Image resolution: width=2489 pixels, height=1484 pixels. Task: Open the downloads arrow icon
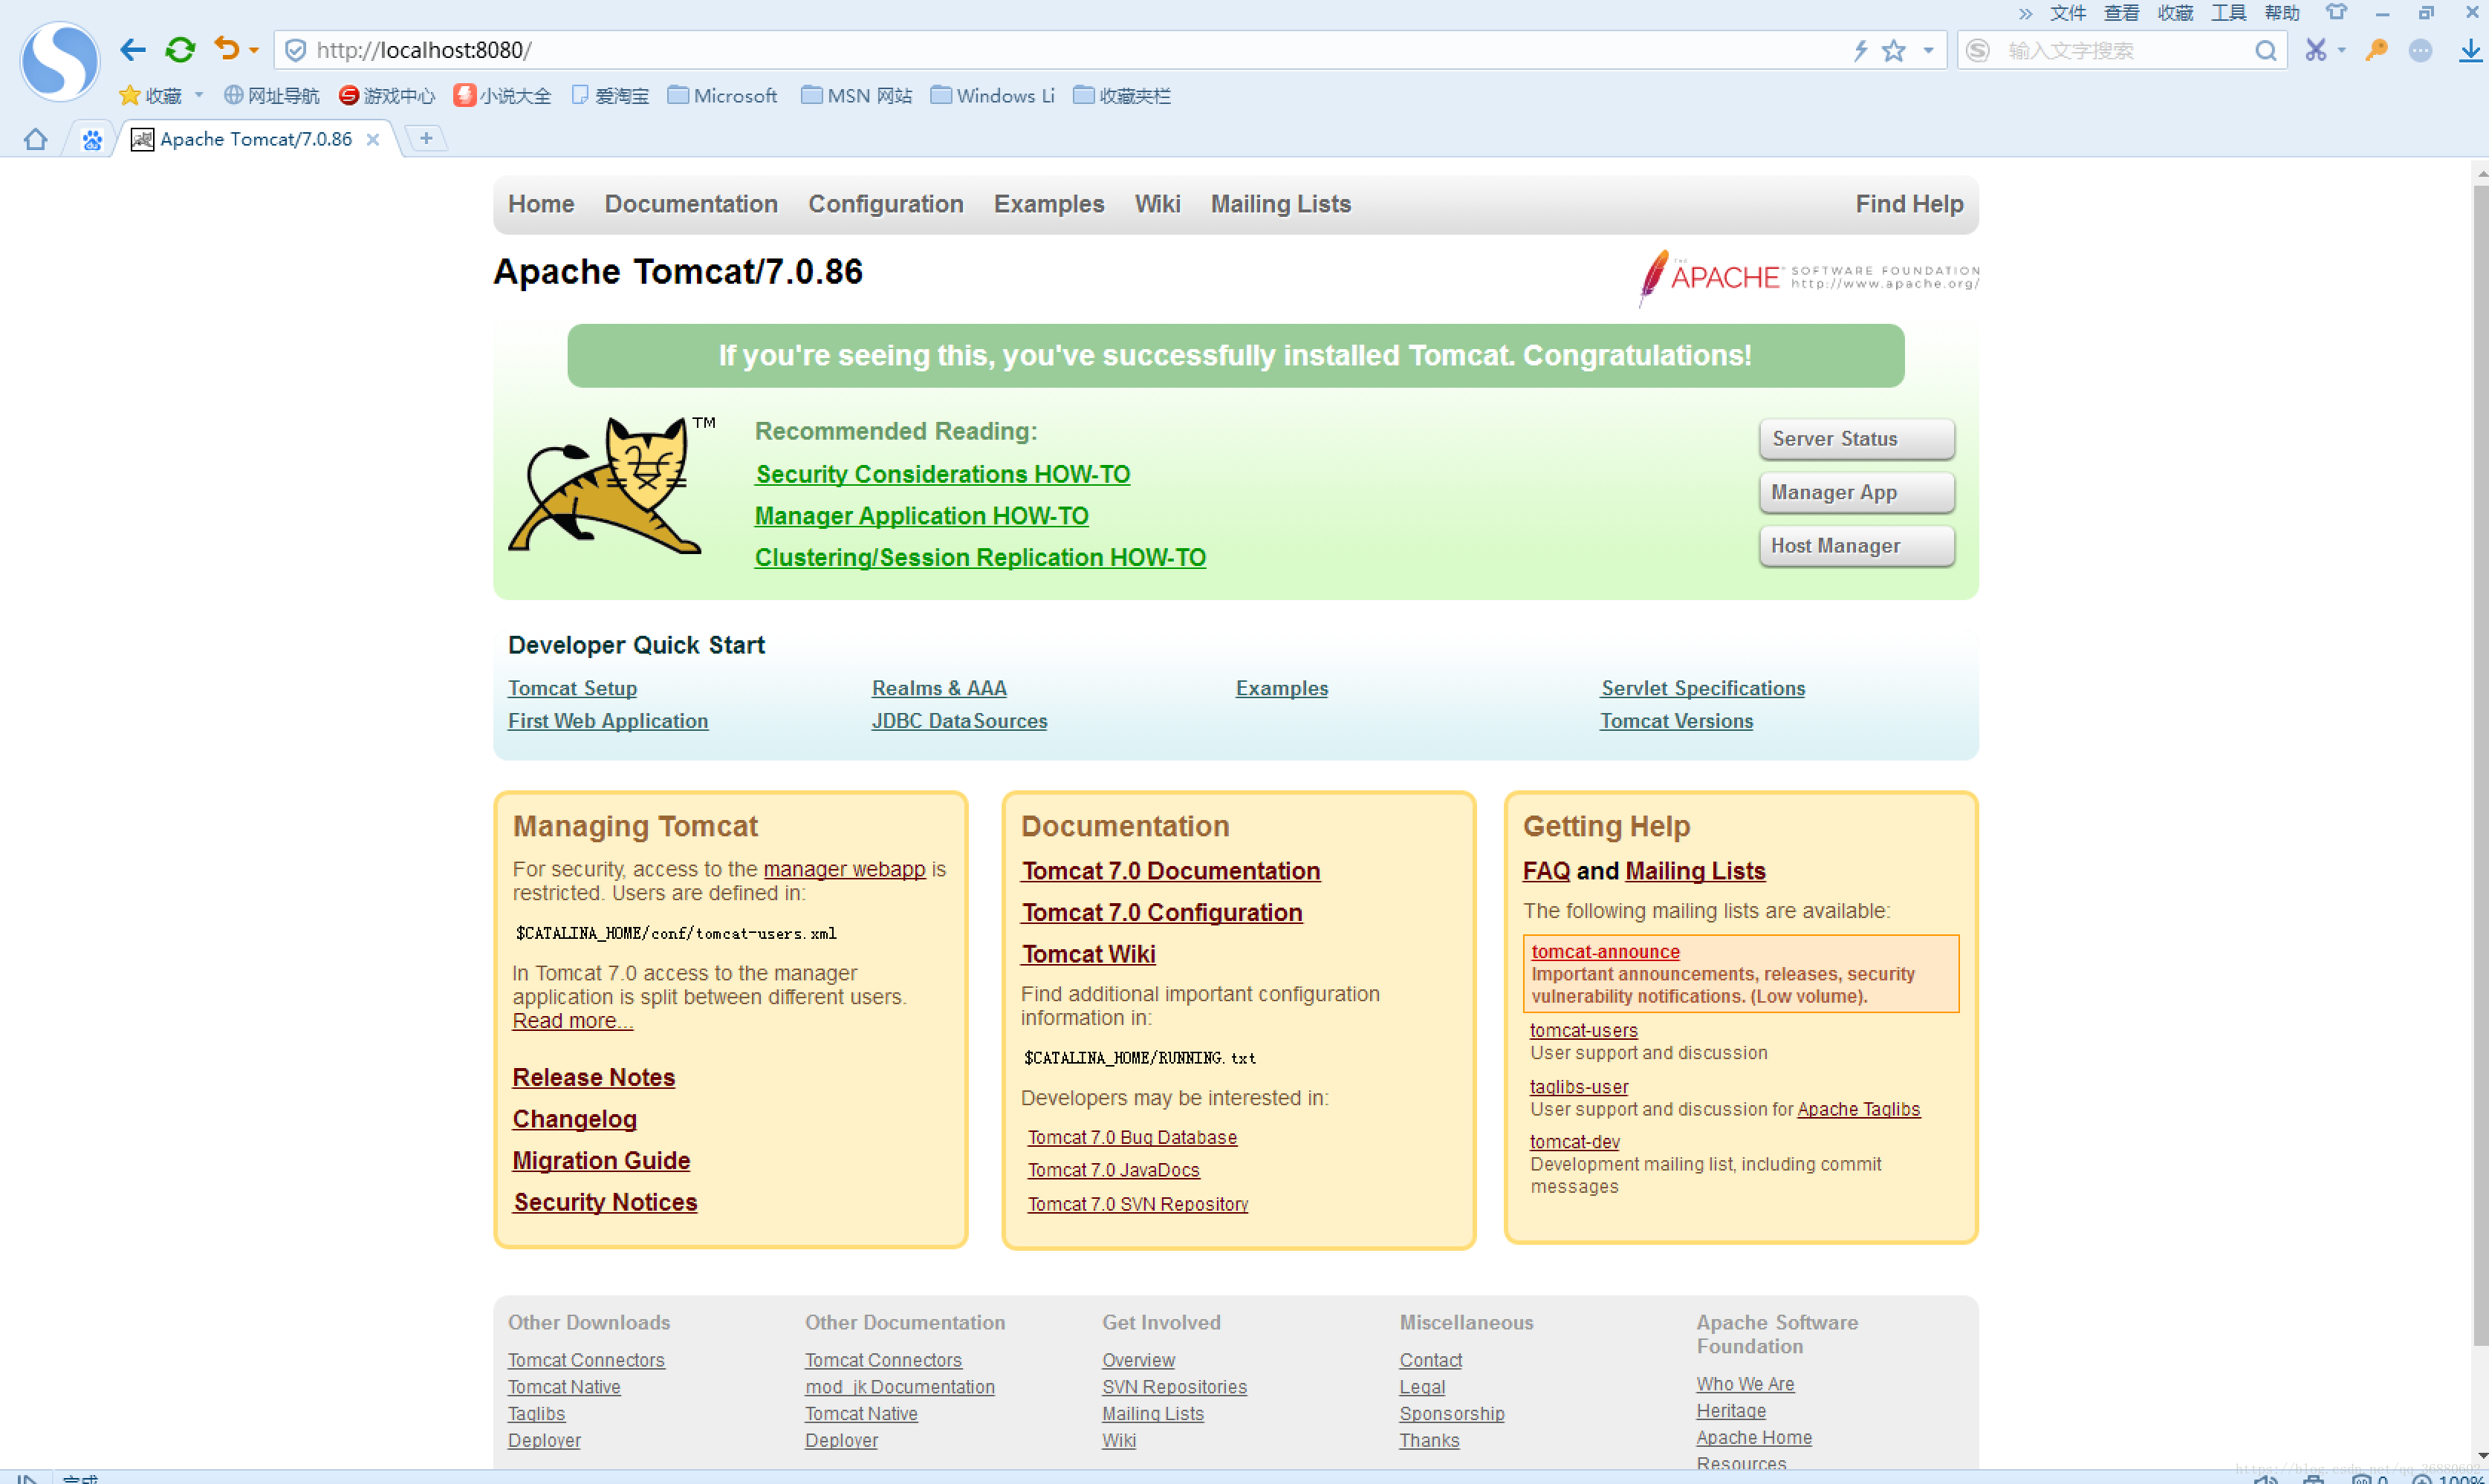point(2470,50)
